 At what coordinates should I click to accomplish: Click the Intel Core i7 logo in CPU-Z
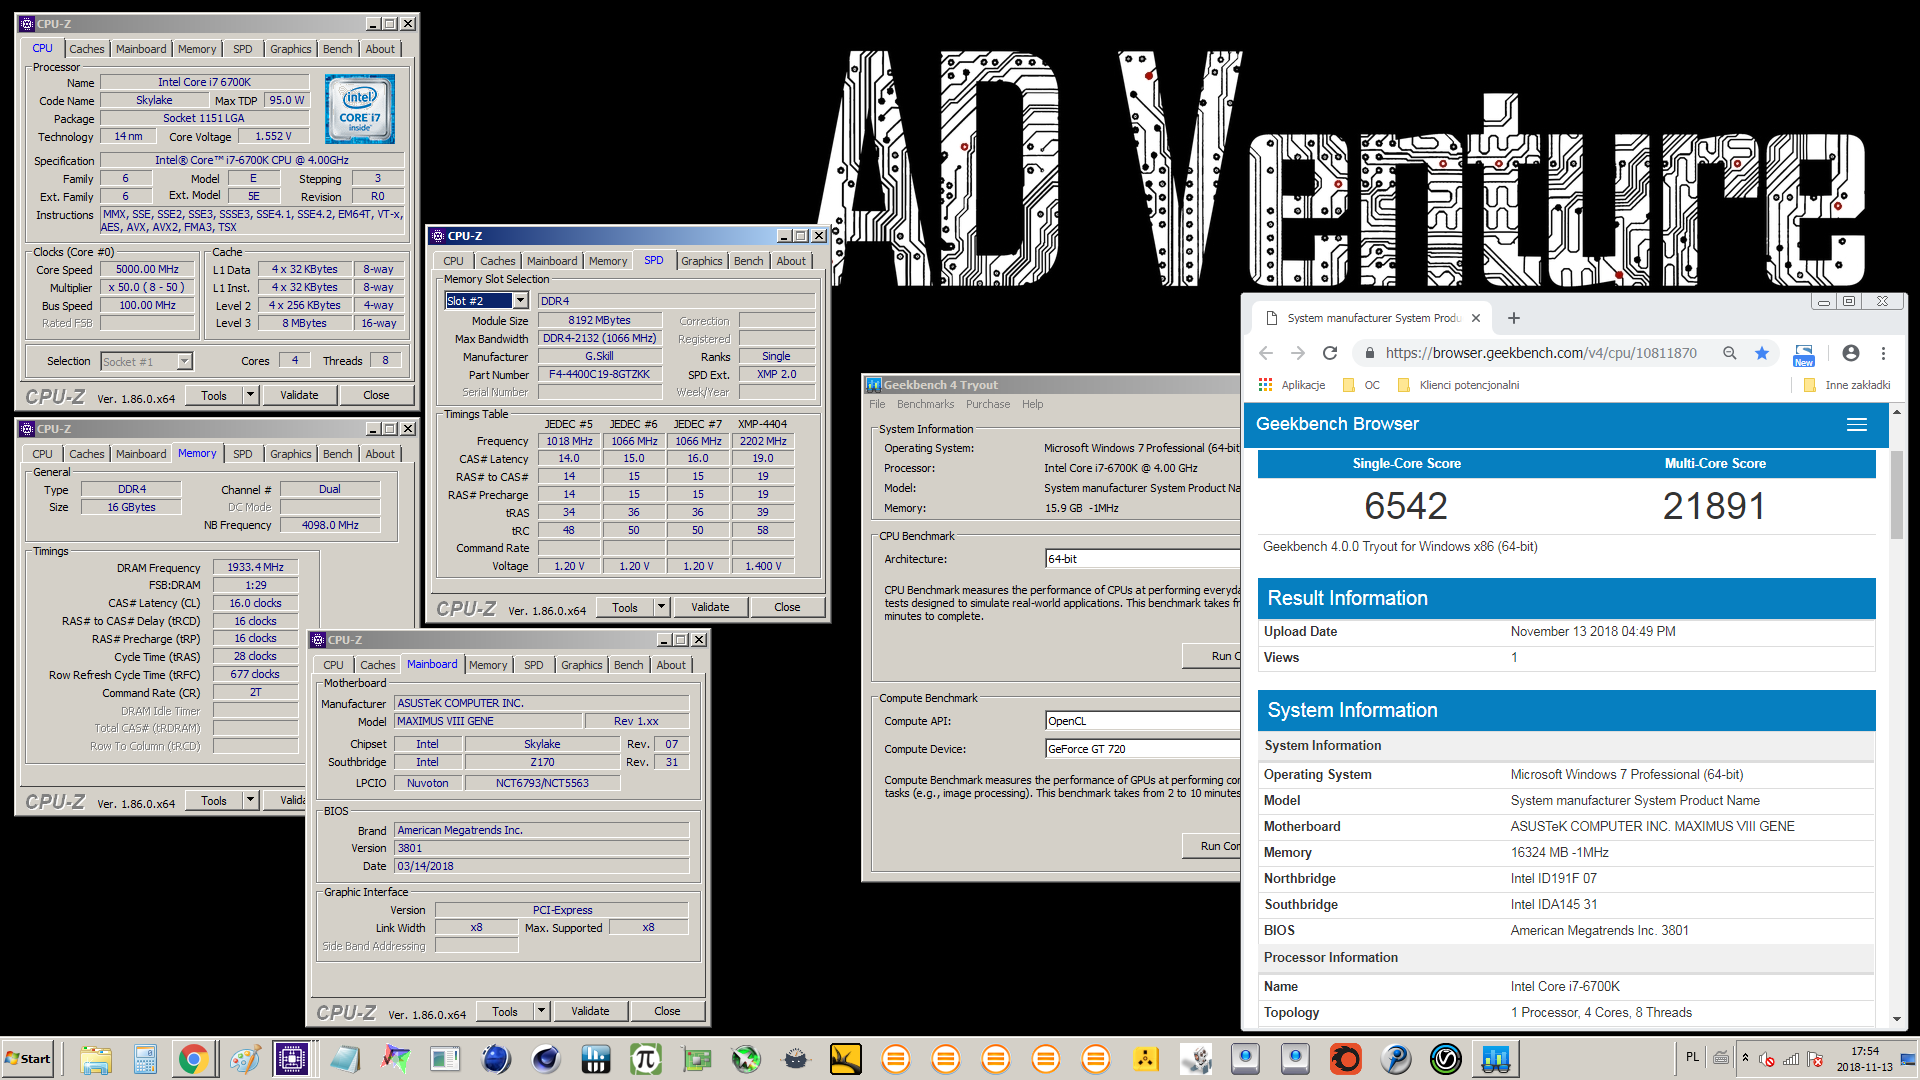click(360, 108)
